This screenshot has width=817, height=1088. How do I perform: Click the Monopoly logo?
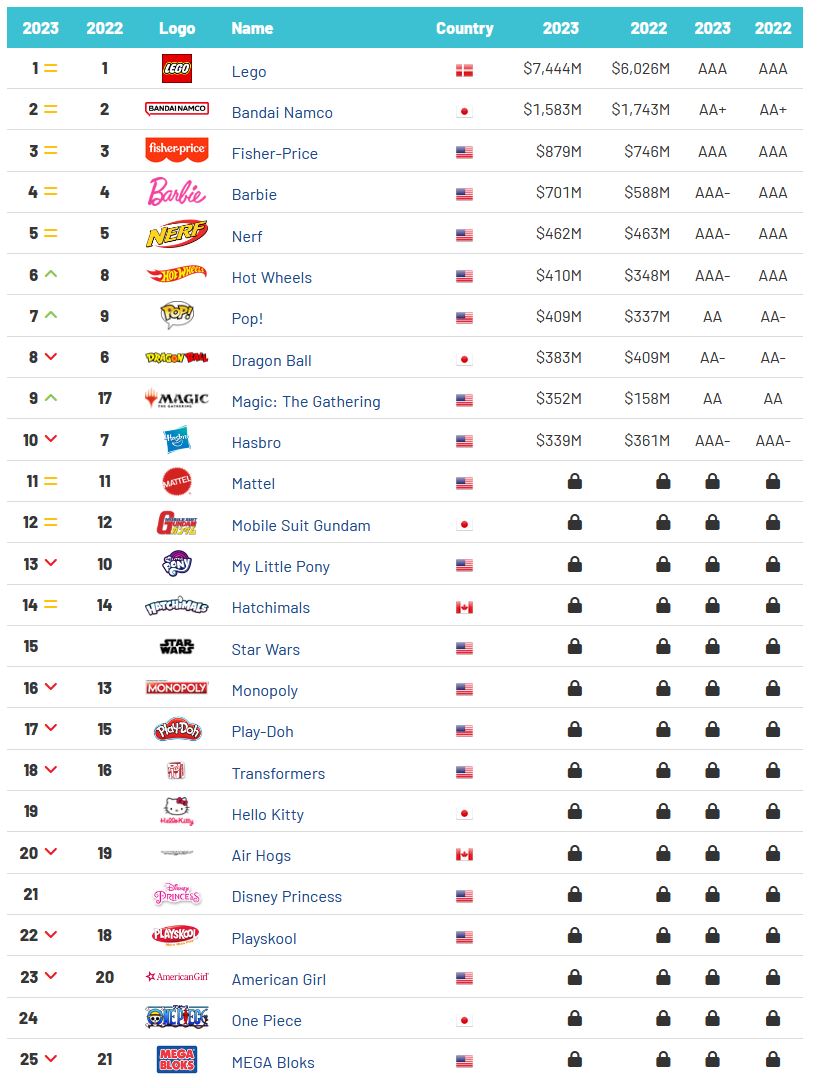pyautogui.click(x=177, y=688)
